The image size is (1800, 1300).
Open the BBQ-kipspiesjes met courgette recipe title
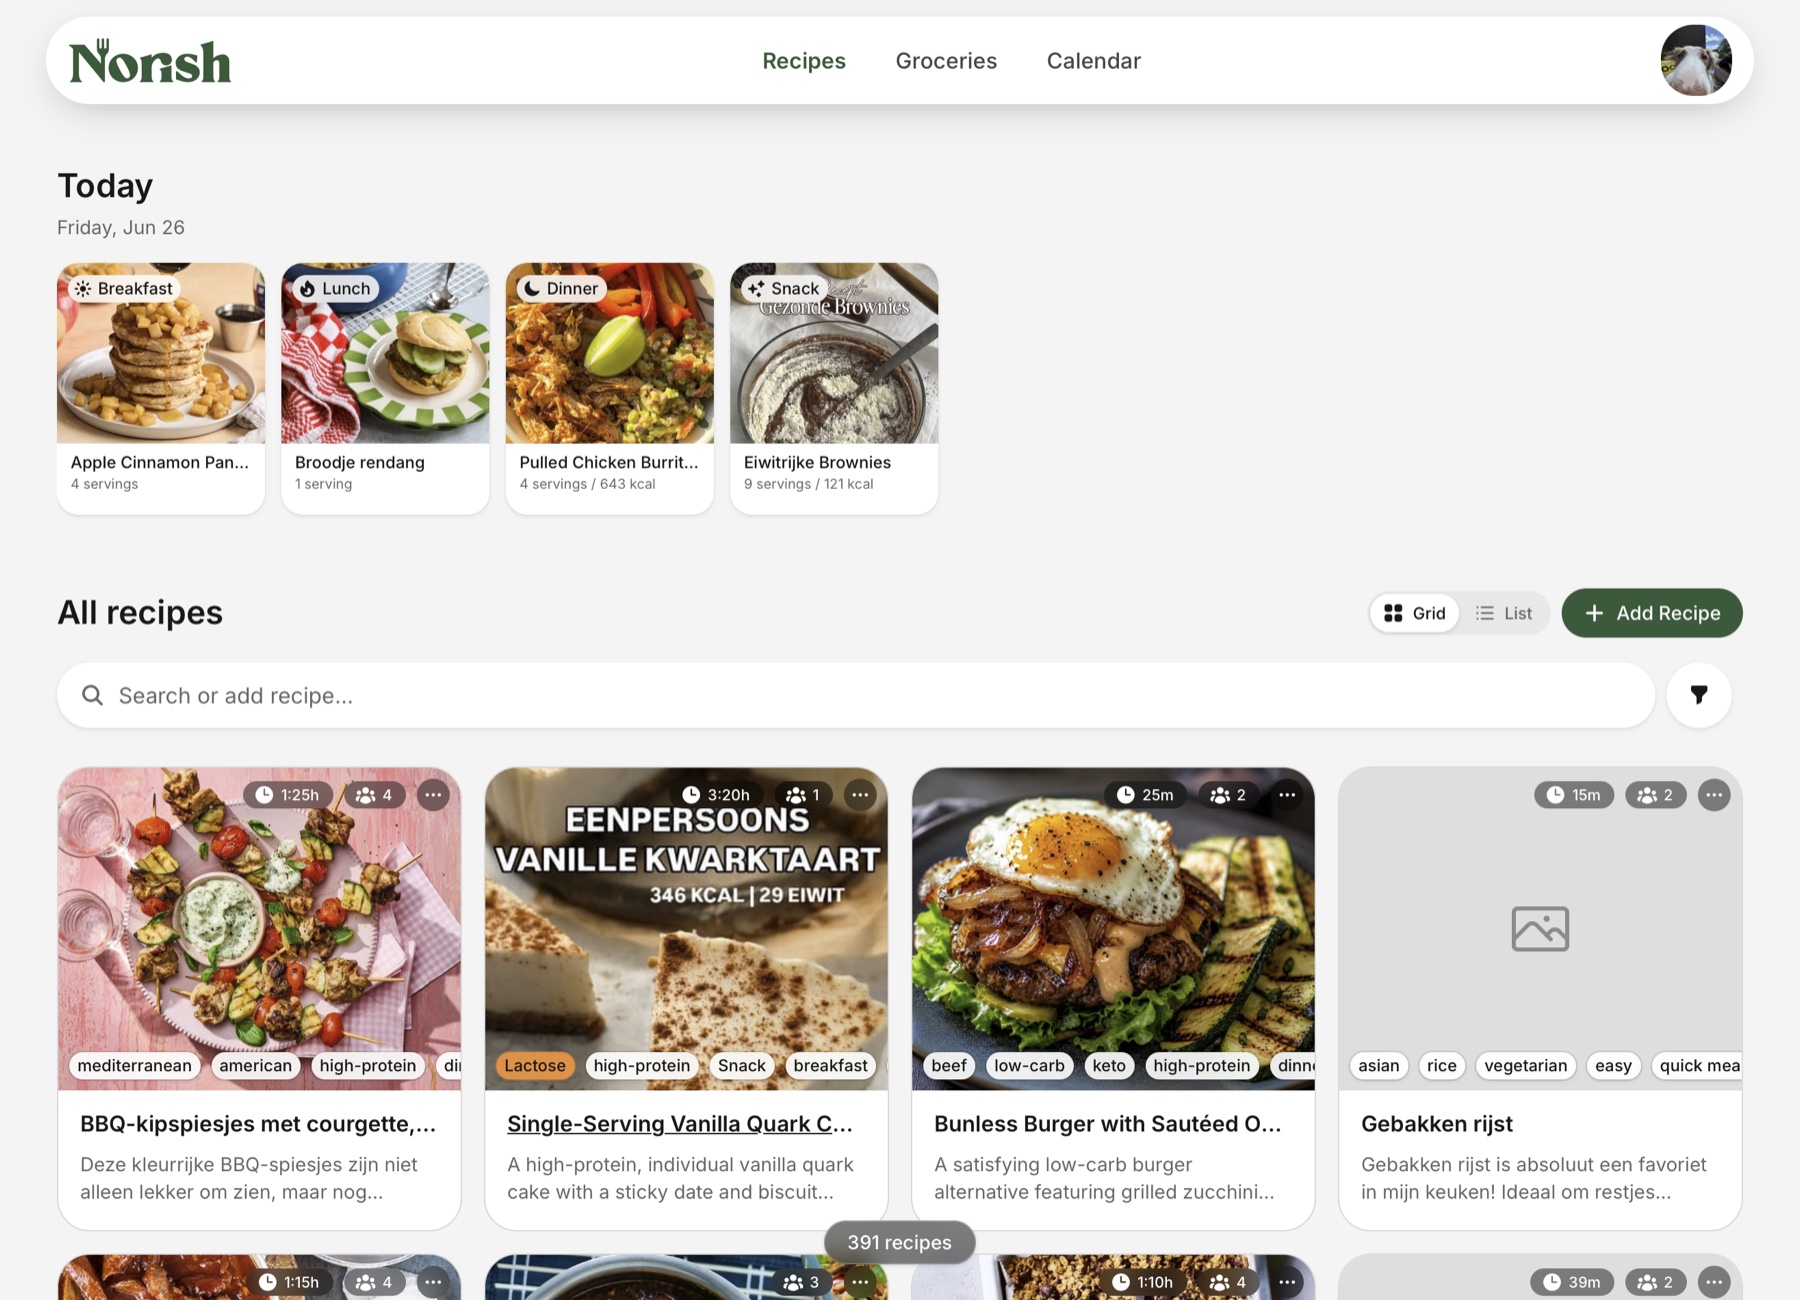[258, 1124]
